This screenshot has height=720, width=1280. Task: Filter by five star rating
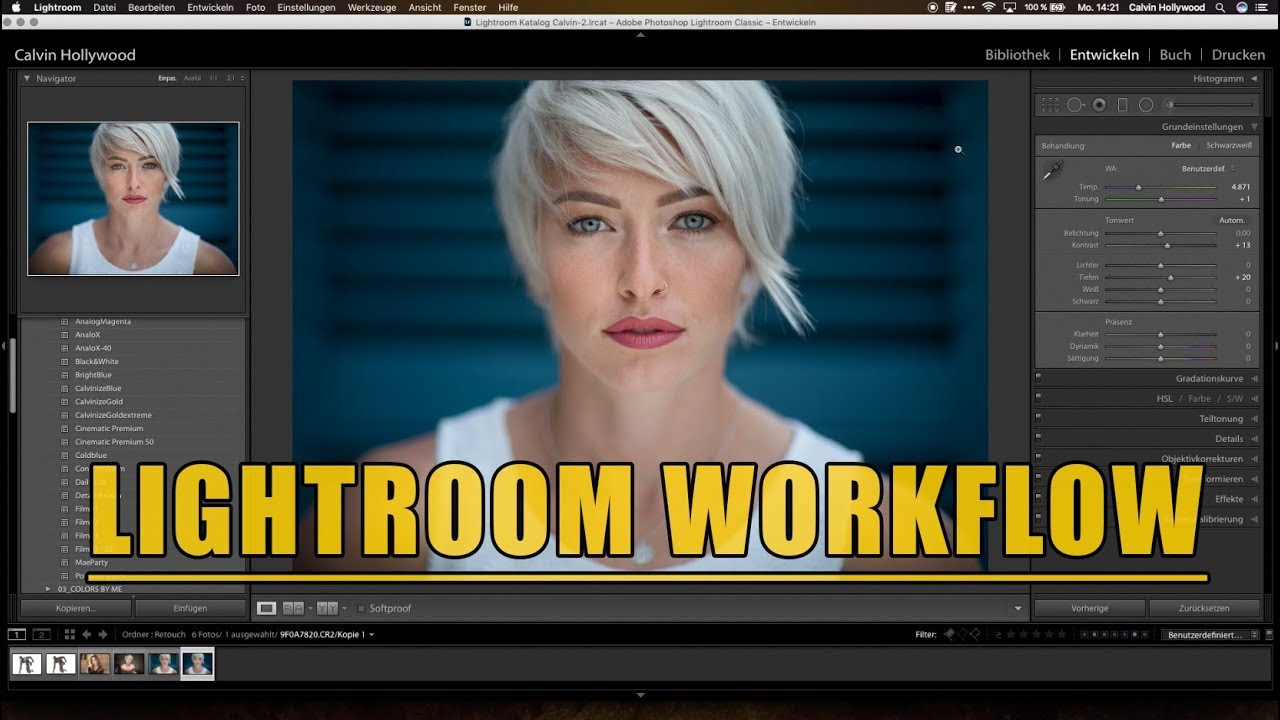click(x=1062, y=634)
